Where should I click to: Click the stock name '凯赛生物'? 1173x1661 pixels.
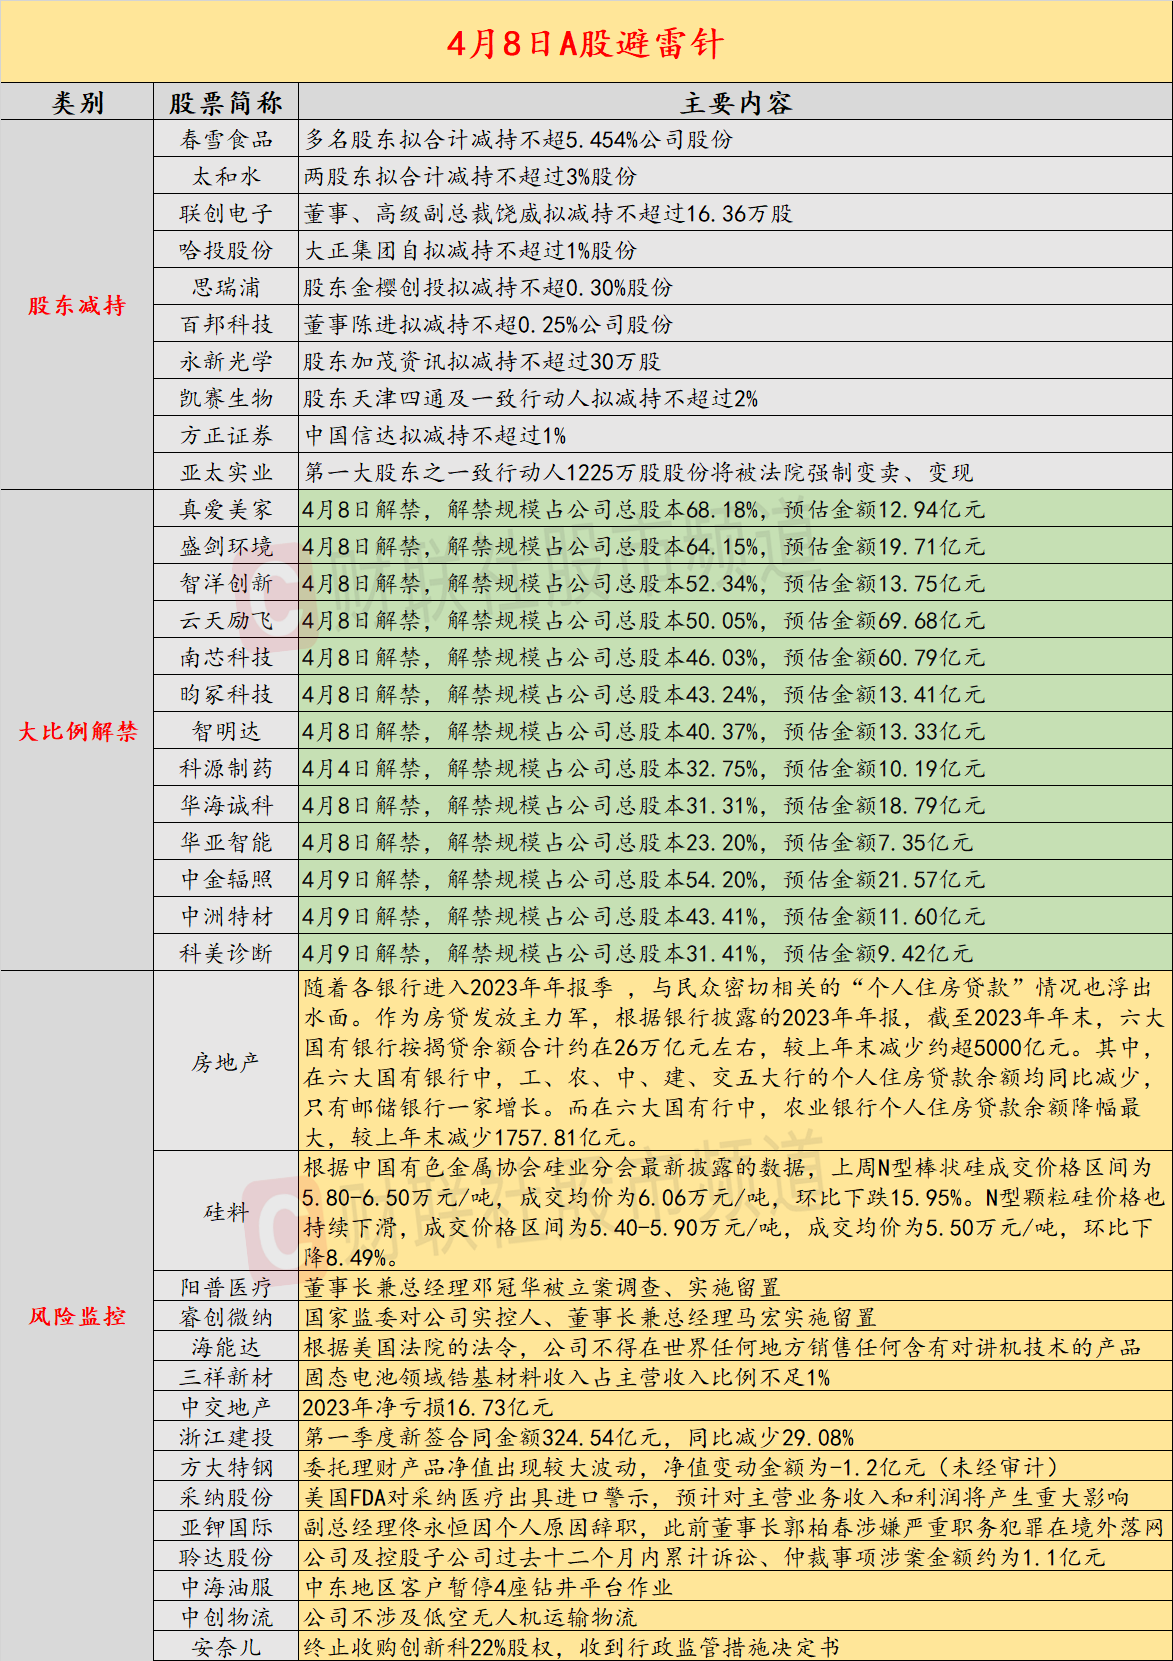pyautogui.click(x=226, y=399)
